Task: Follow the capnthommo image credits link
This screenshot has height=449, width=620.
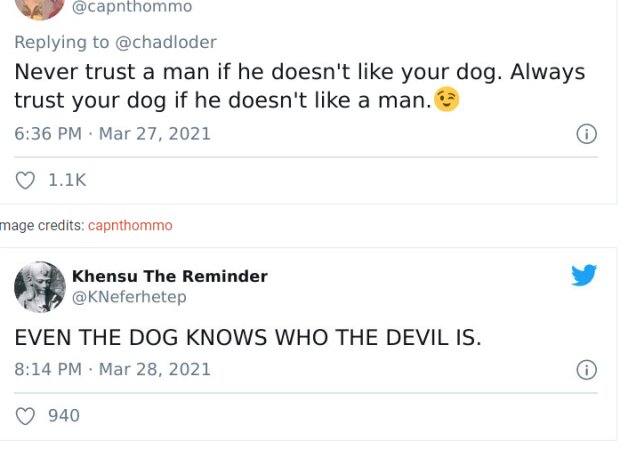Action: coord(130,226)
